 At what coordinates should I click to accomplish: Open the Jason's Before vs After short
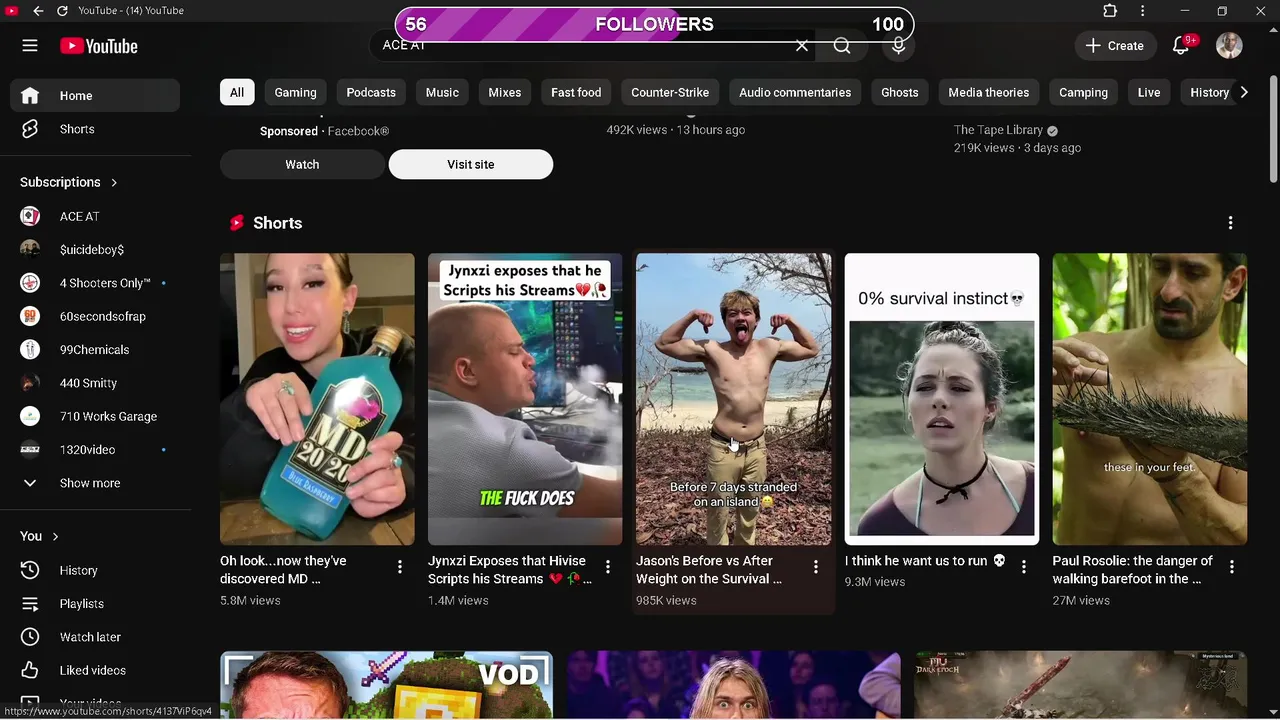point(733,399)
